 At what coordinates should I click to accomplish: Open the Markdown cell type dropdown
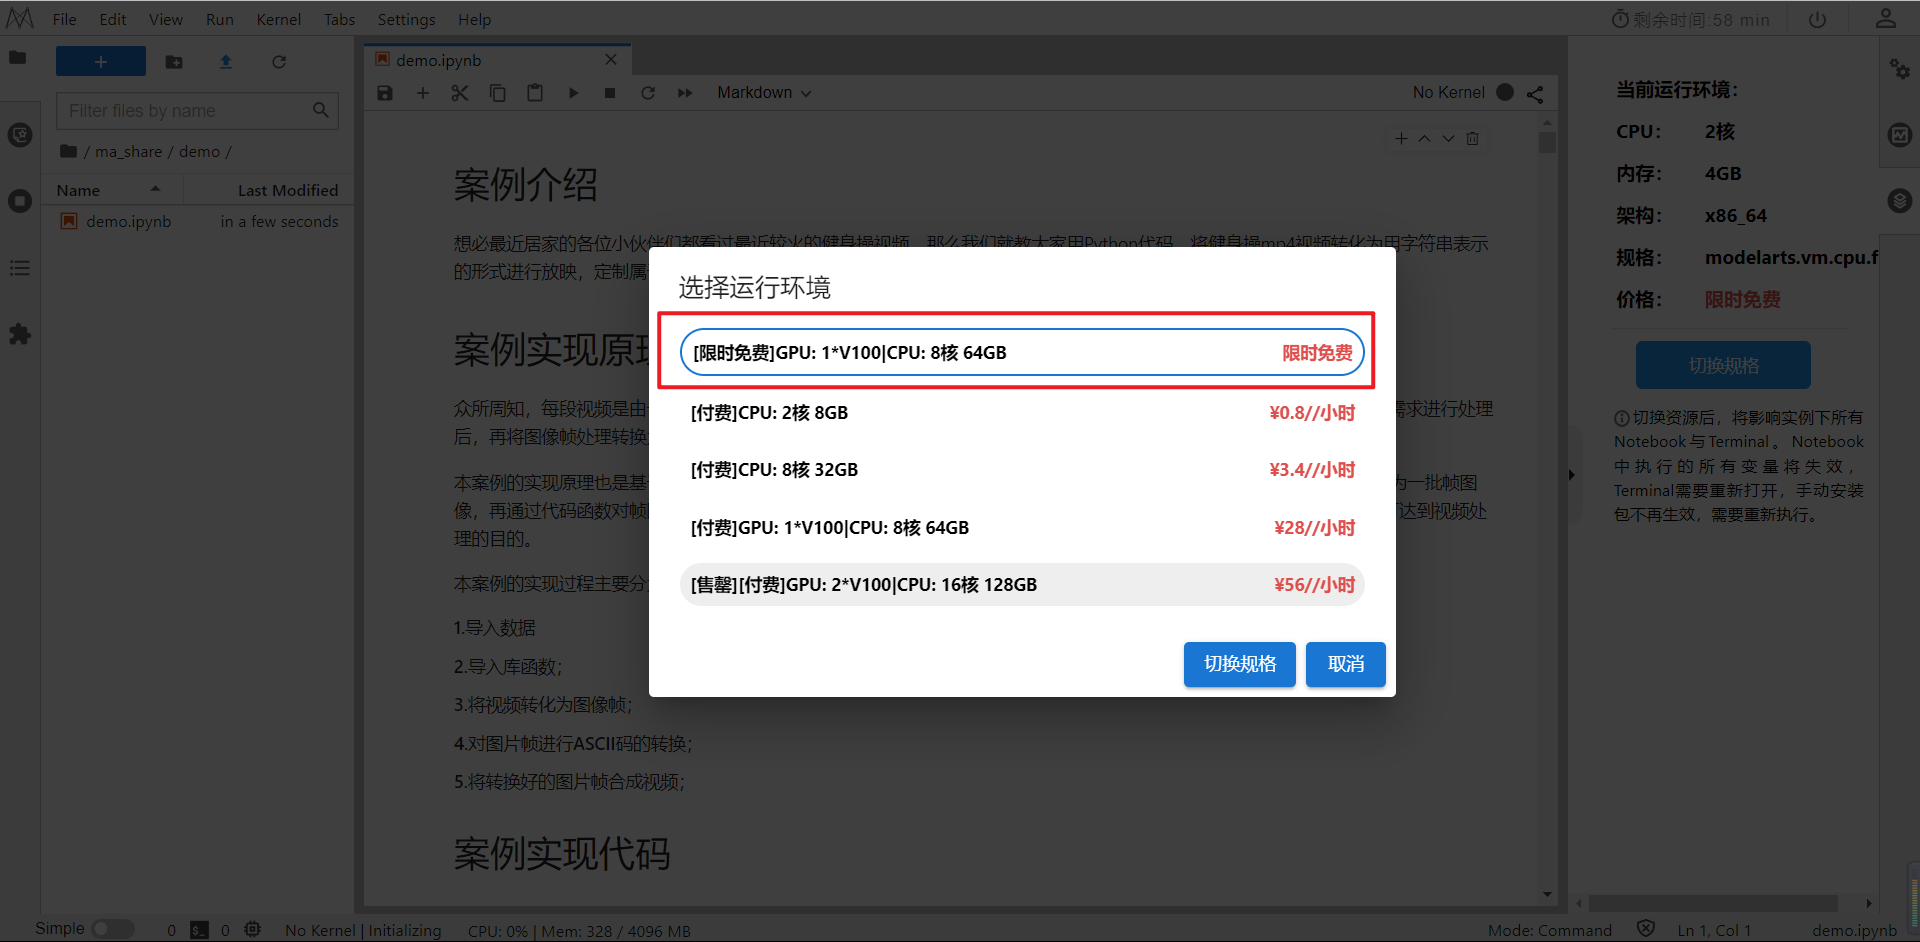[x=764, y=93]
